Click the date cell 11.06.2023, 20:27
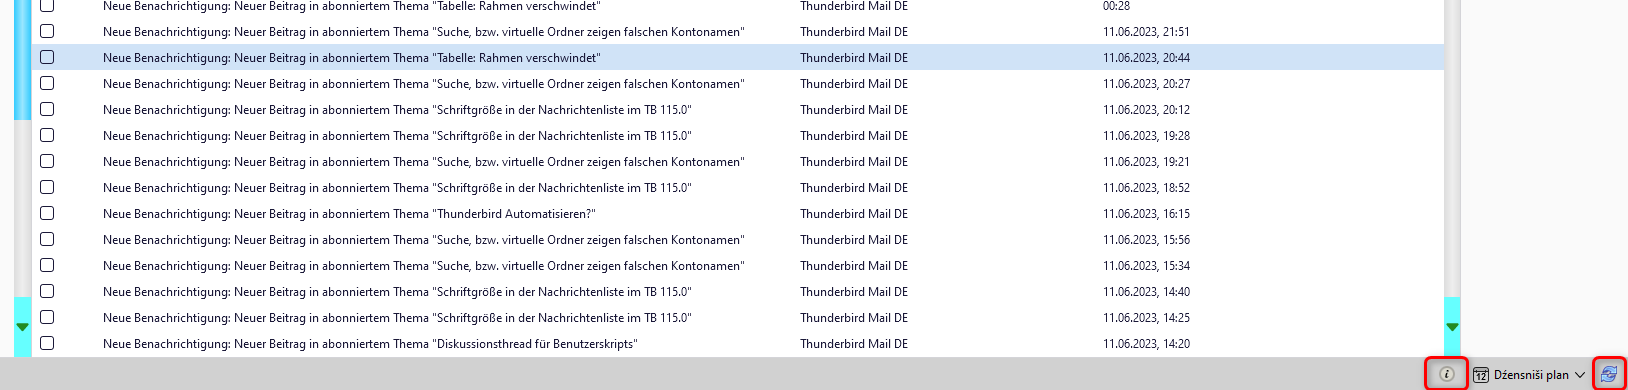This screenshot has width=1628, height=390. [1146, 84]
